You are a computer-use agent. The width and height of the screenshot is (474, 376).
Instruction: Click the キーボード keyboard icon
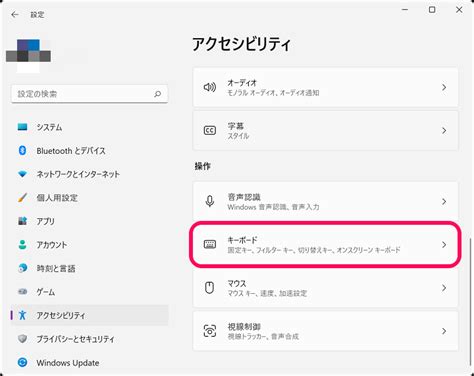point(210,244)
